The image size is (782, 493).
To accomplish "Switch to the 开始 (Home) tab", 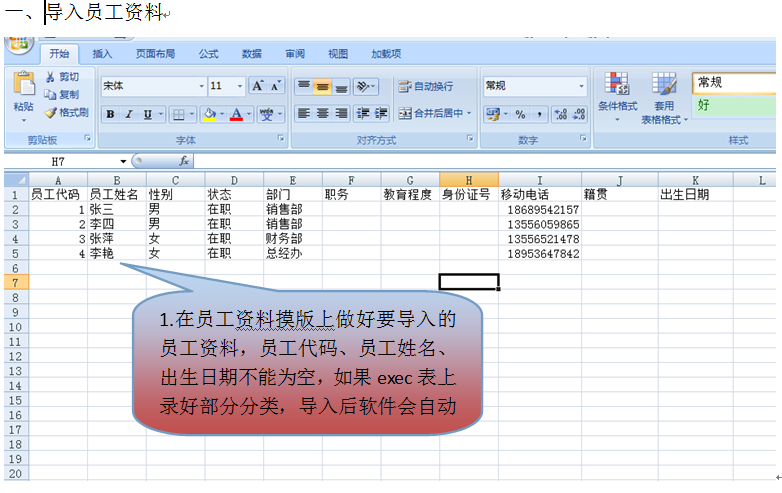I will (x=59, y=54).
